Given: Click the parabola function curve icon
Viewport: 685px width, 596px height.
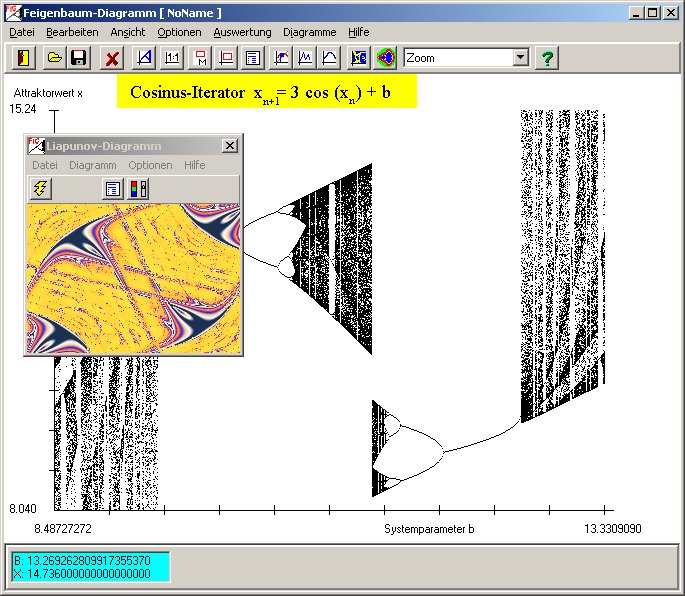Looking at the screenshot, I should click(x=329, y=58).
